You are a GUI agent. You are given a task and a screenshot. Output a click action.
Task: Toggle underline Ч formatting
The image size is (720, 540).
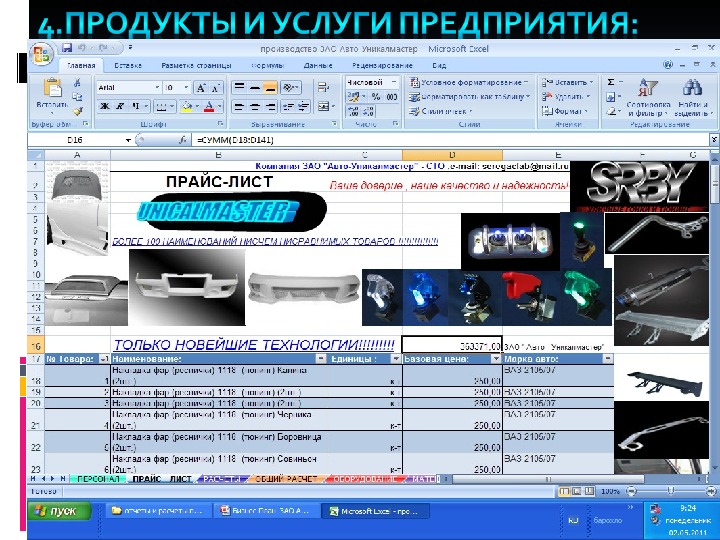[136, 107]
